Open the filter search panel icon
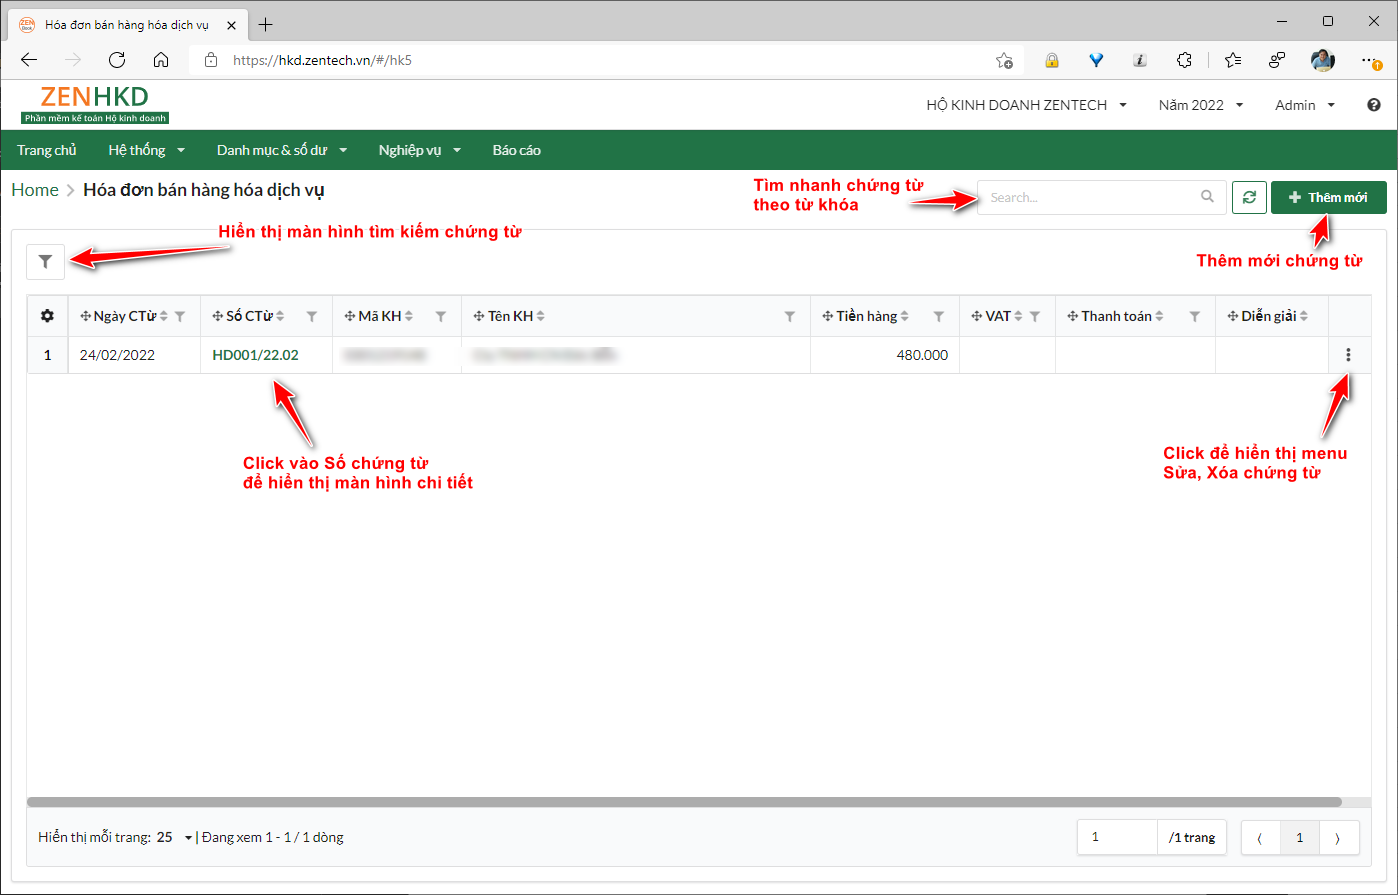The height and width of the screenshot is (895, 1398). tap(45, 262)
